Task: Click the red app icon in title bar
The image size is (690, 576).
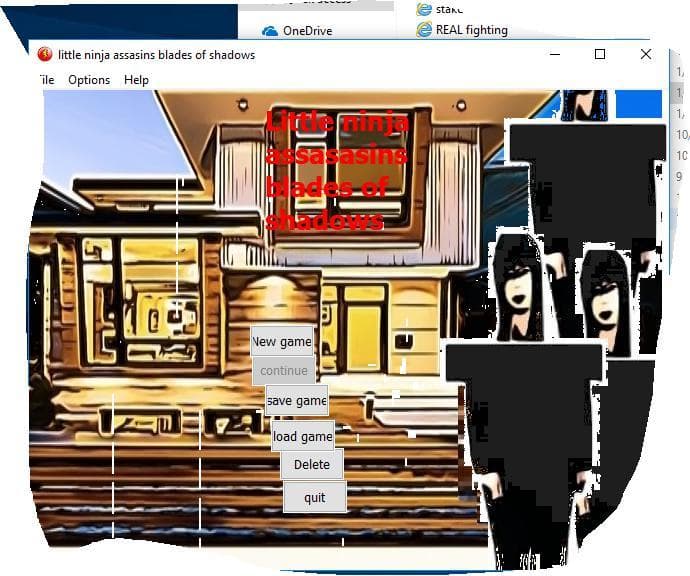Action: tap(45, 54)
